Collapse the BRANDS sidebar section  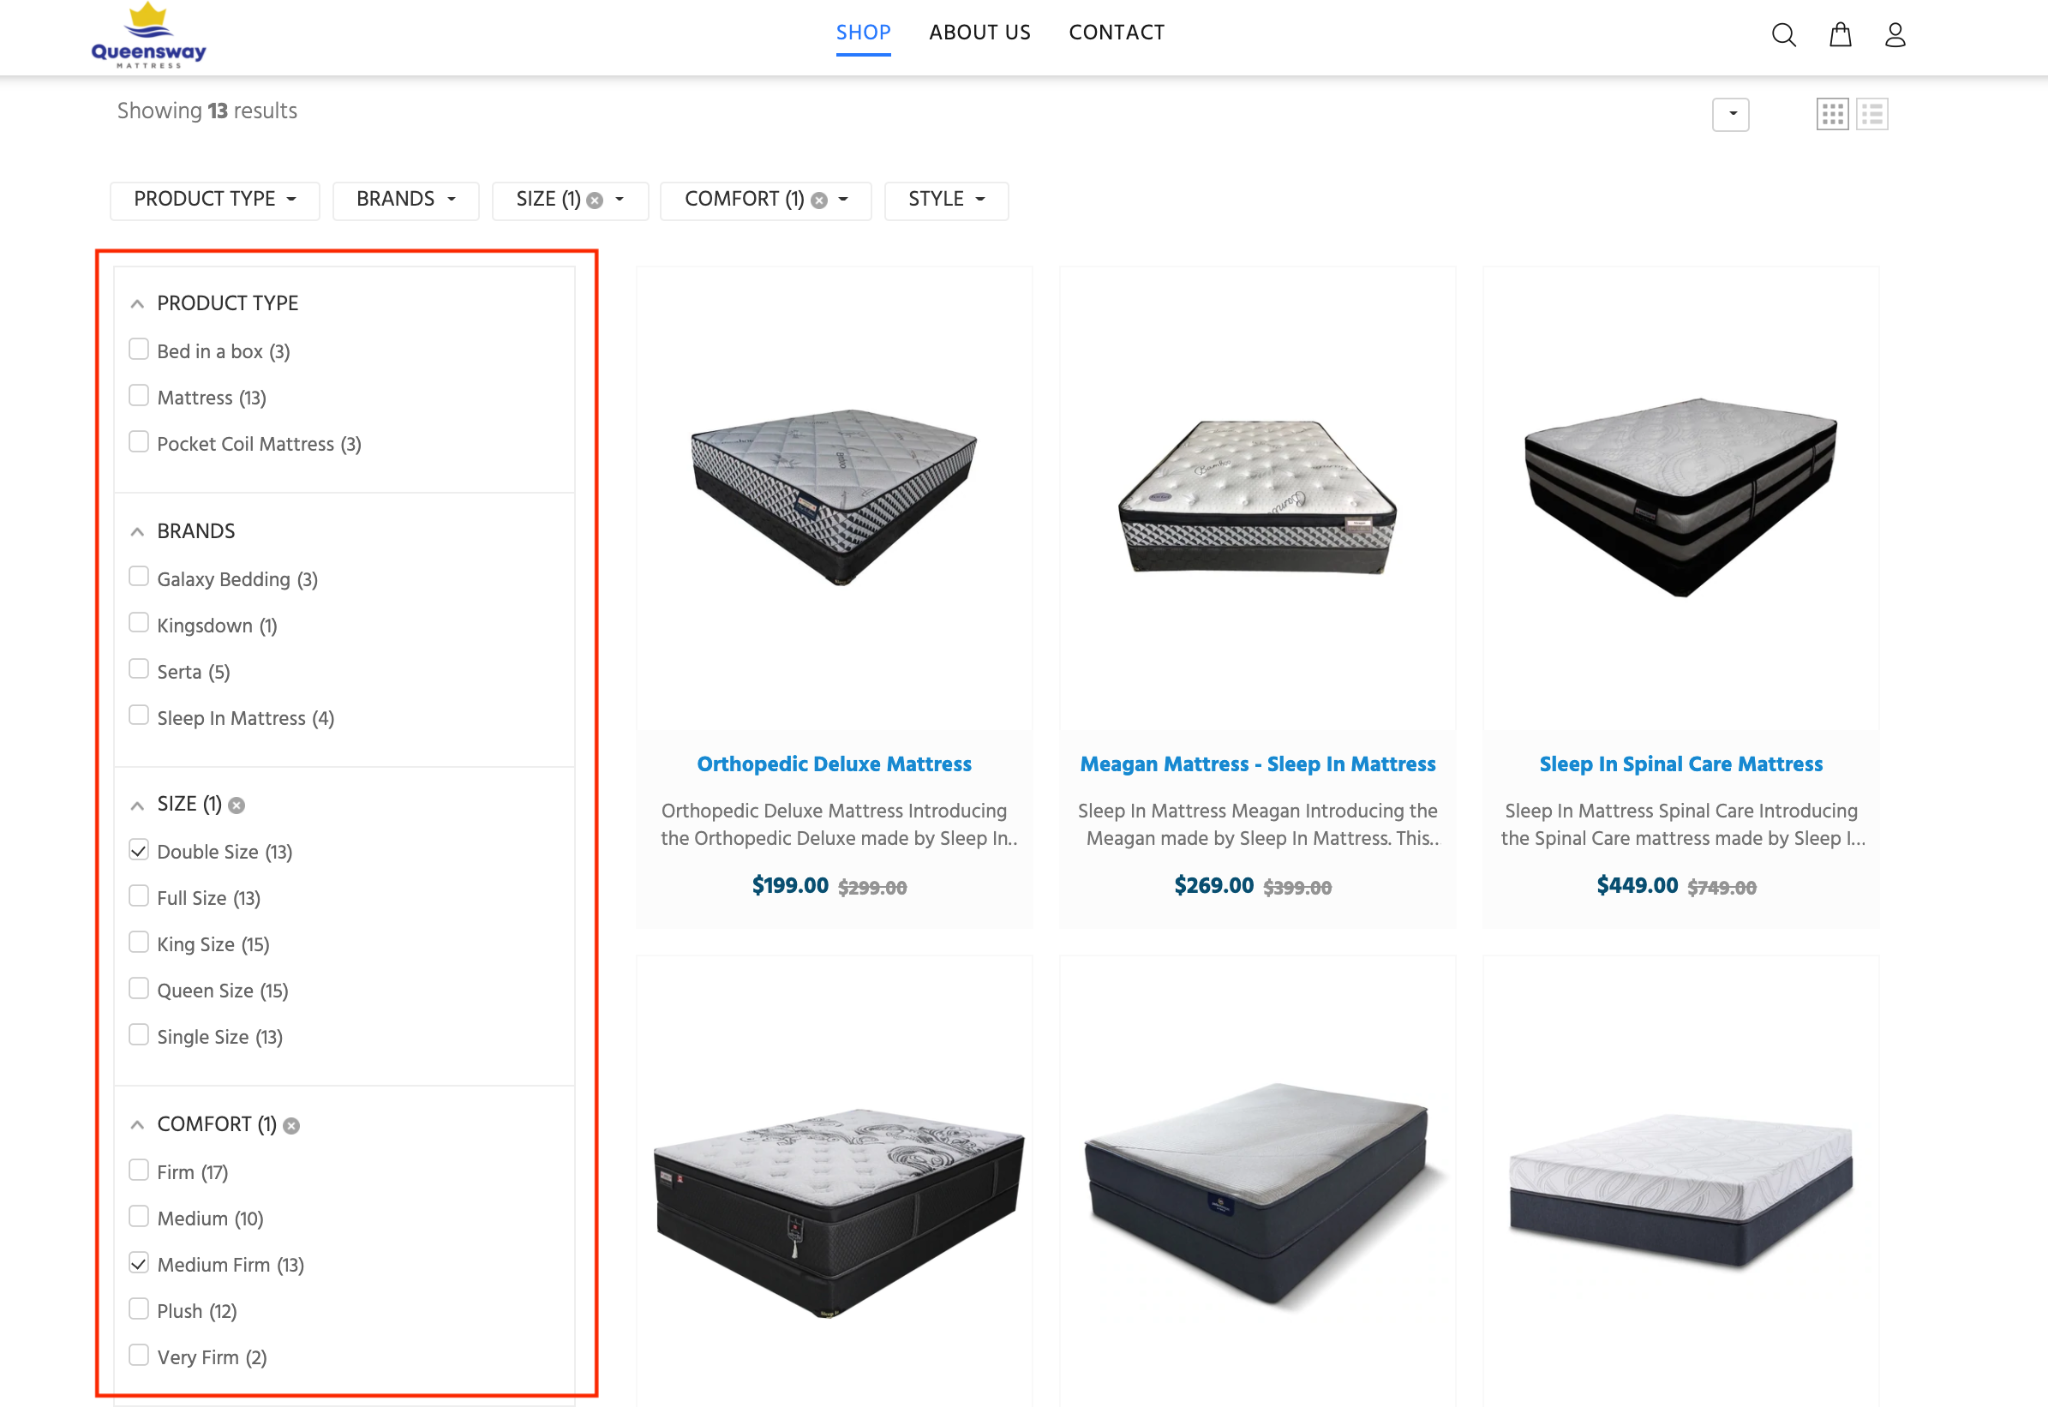coord(137,531)
